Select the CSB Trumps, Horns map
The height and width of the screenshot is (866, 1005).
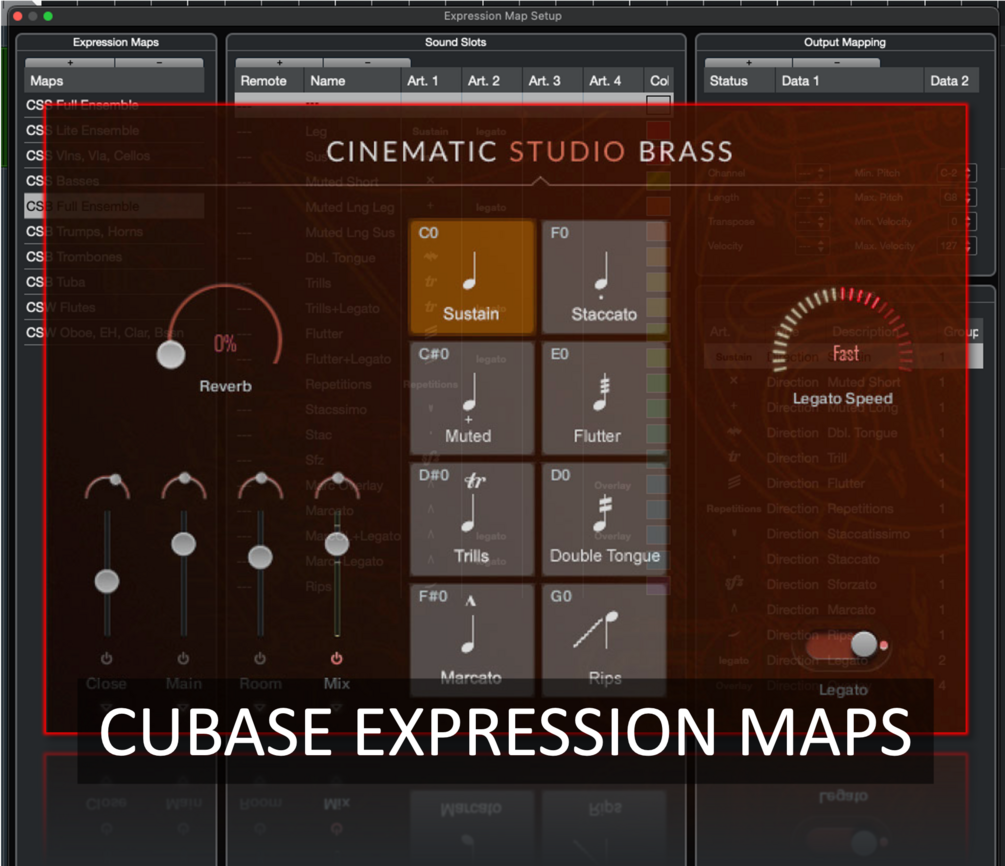(x=114, y=231)
